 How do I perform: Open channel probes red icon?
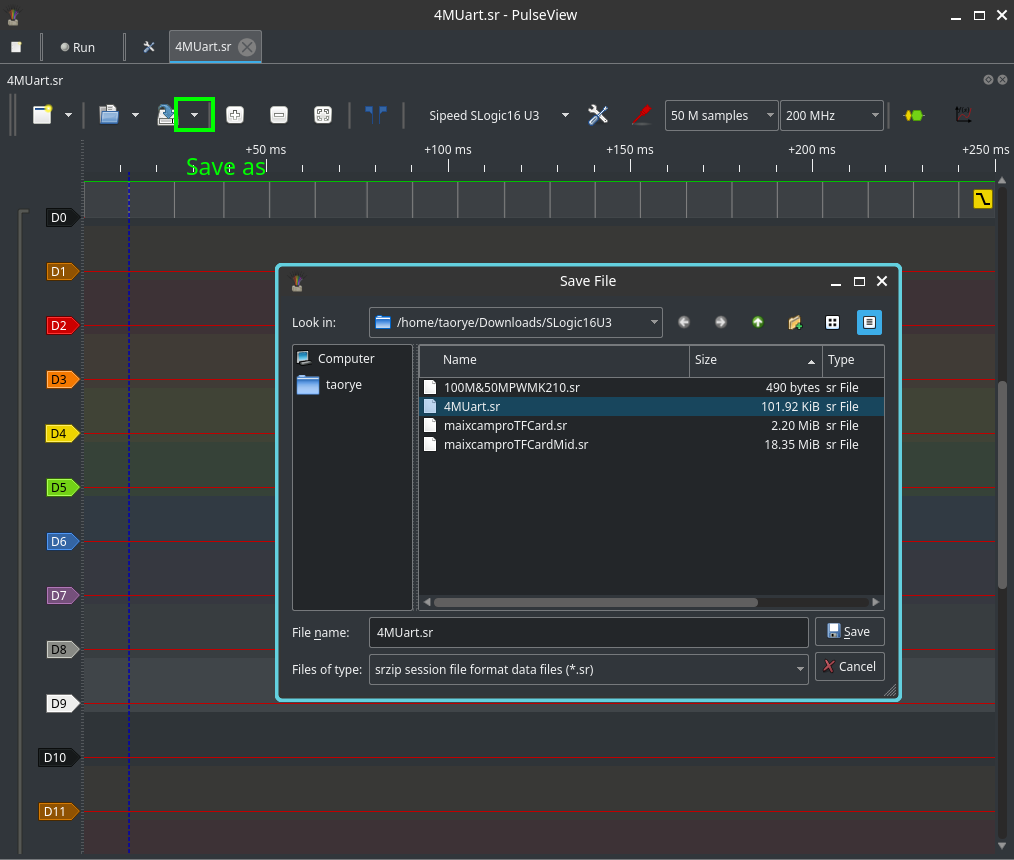click(641, 115)
